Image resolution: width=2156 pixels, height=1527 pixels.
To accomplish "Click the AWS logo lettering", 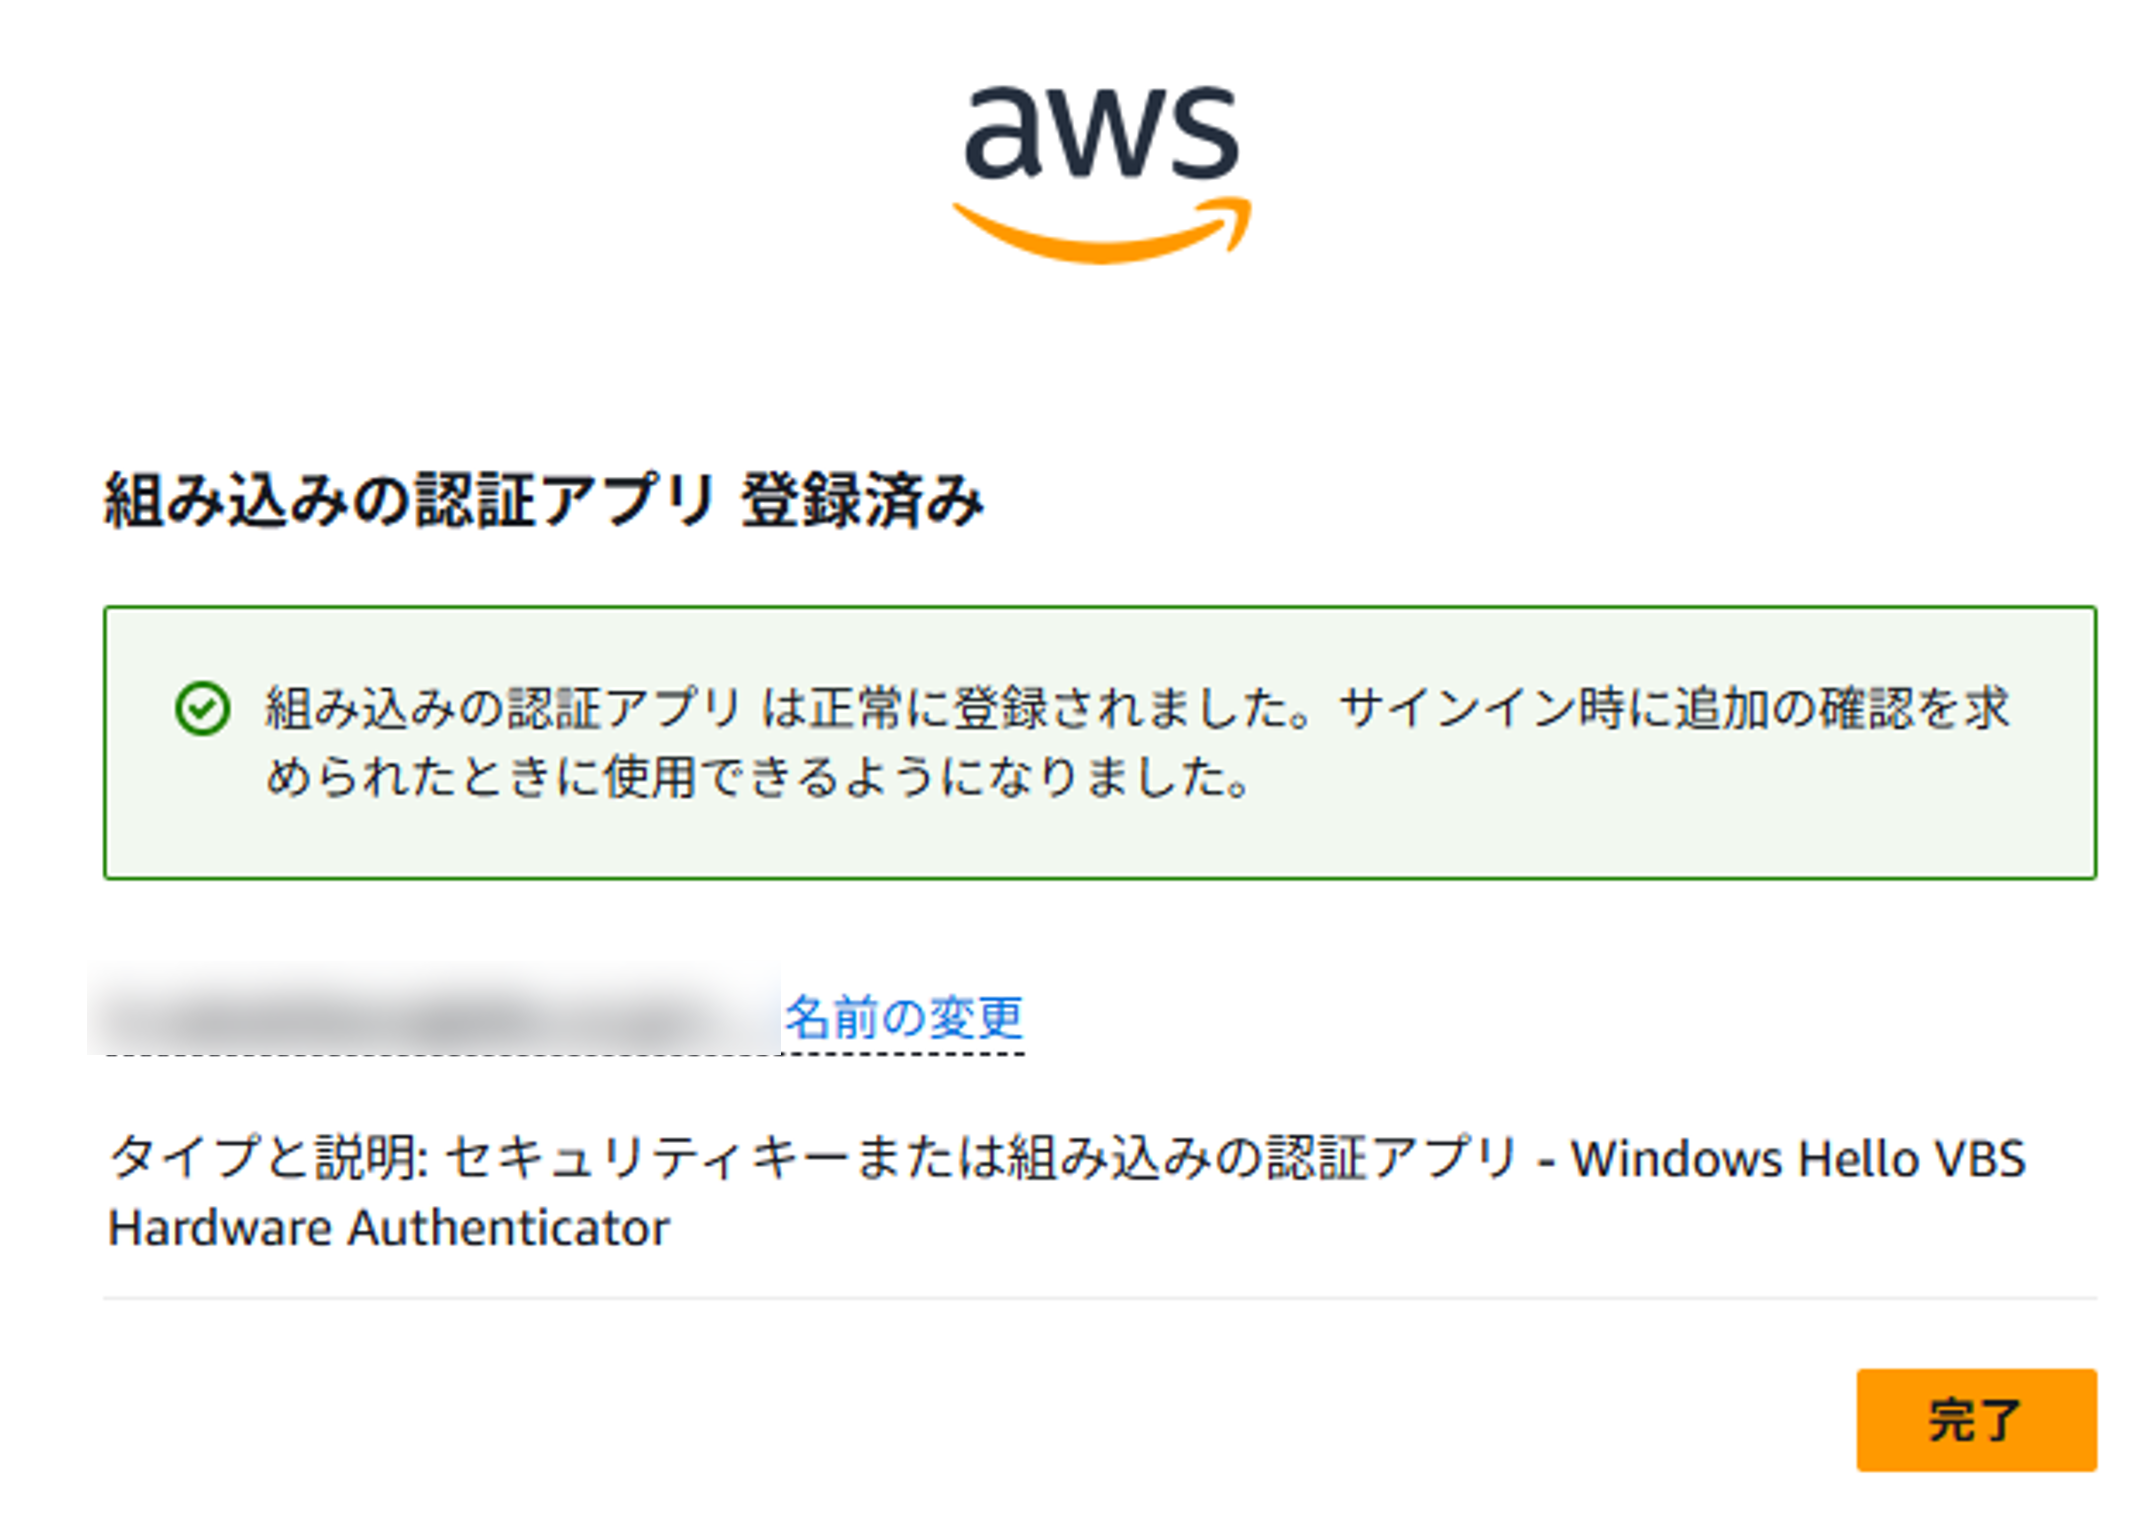I will click(1101, 133).
